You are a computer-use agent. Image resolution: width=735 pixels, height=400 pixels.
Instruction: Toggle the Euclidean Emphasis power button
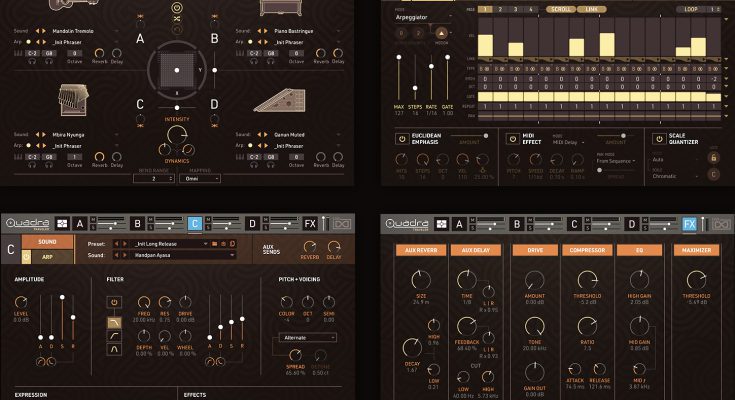coord(402,140)
